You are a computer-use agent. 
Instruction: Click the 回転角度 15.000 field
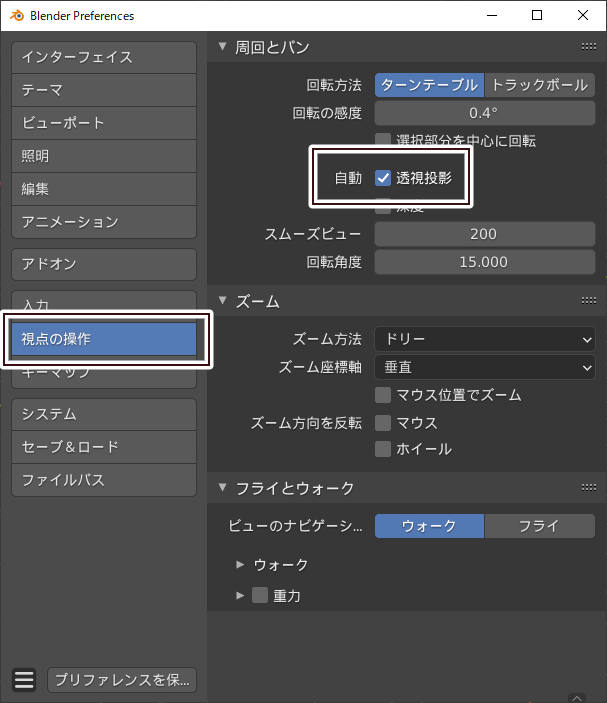point(485,262)
